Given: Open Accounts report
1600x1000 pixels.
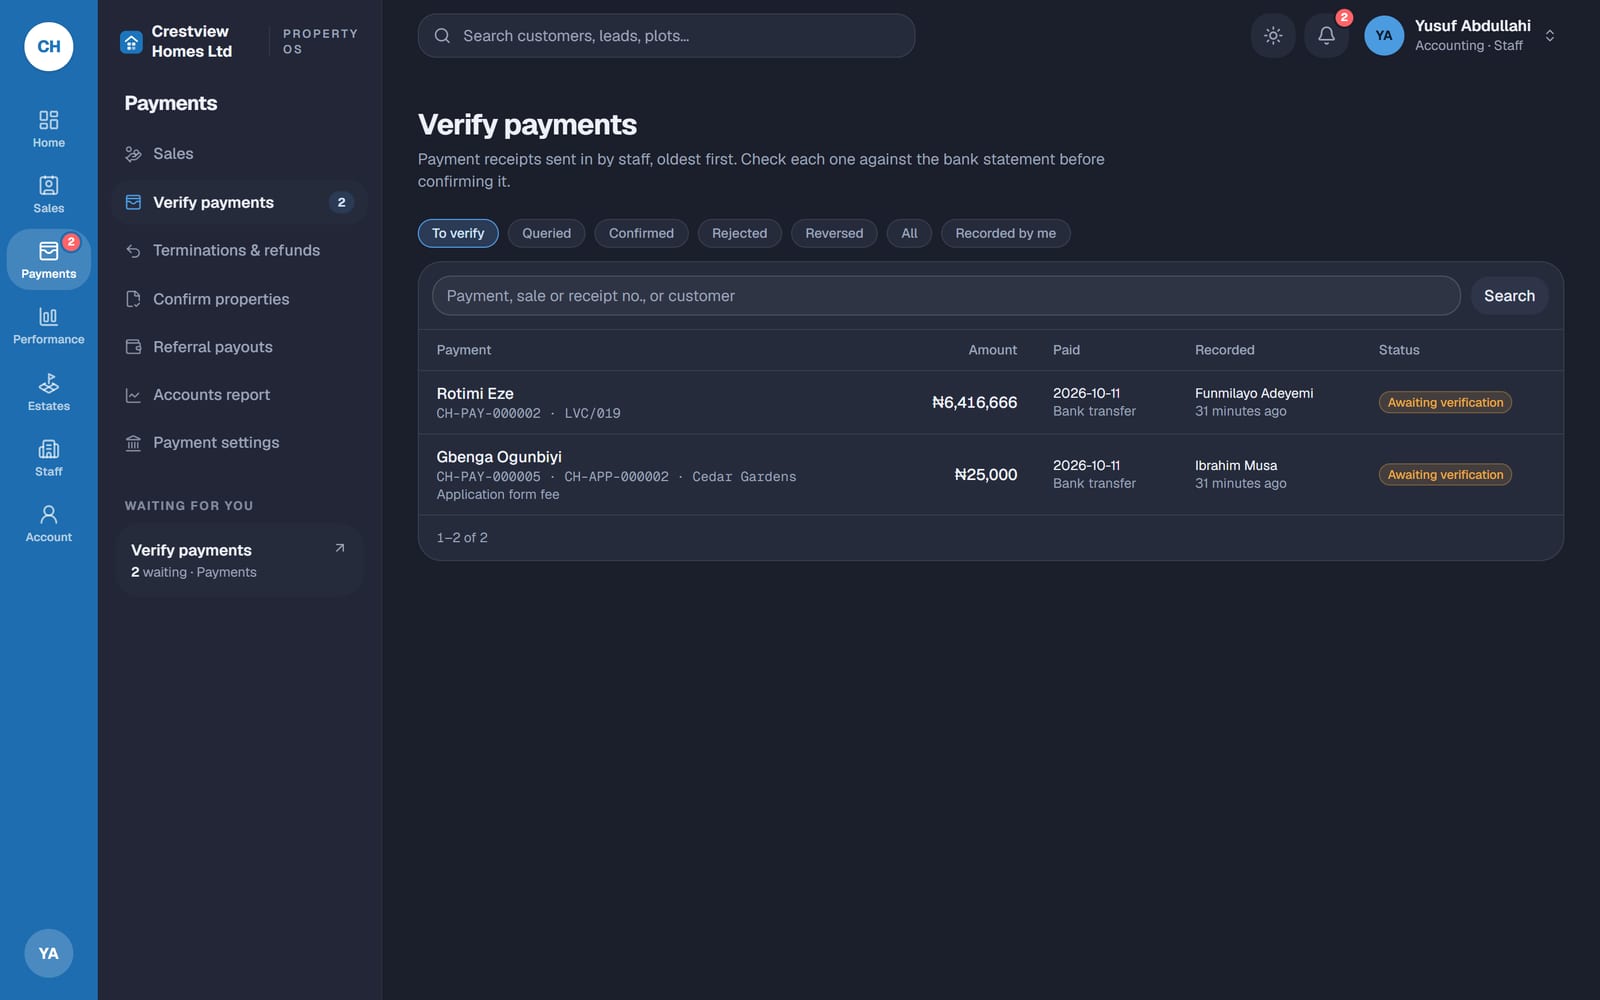Looking at the screenshot, I should tap(239, 395).
